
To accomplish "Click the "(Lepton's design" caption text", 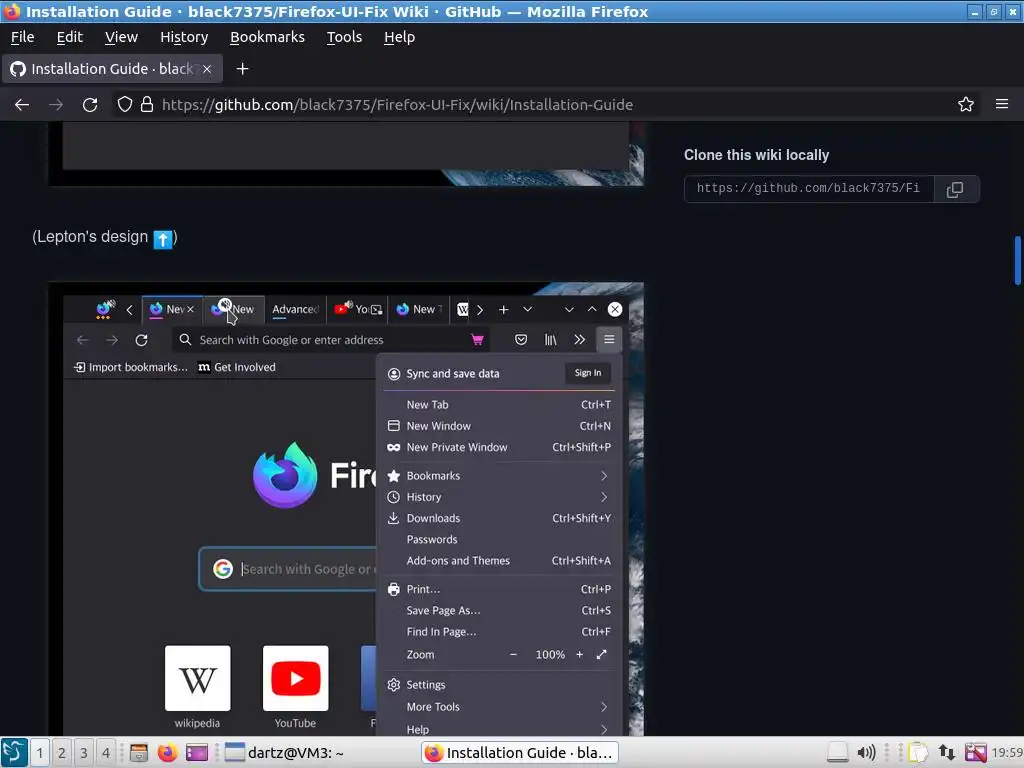I will (x=90, y=237).
